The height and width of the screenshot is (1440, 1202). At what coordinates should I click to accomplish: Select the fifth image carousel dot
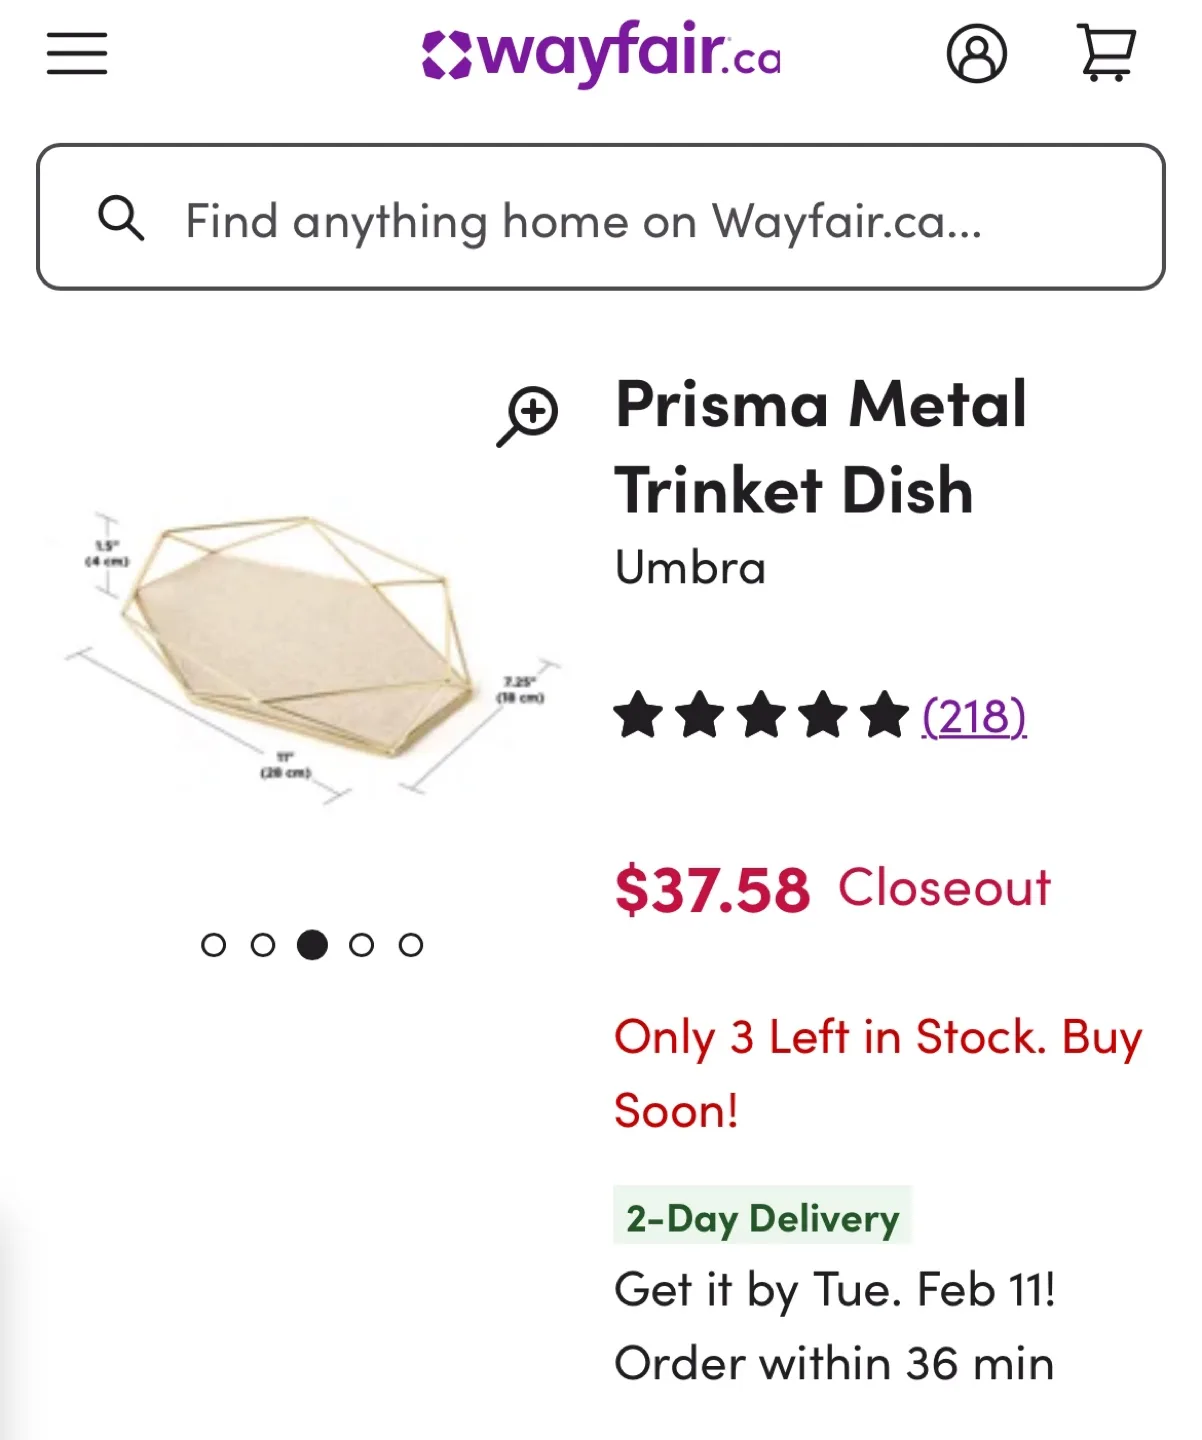coord(411,945)
